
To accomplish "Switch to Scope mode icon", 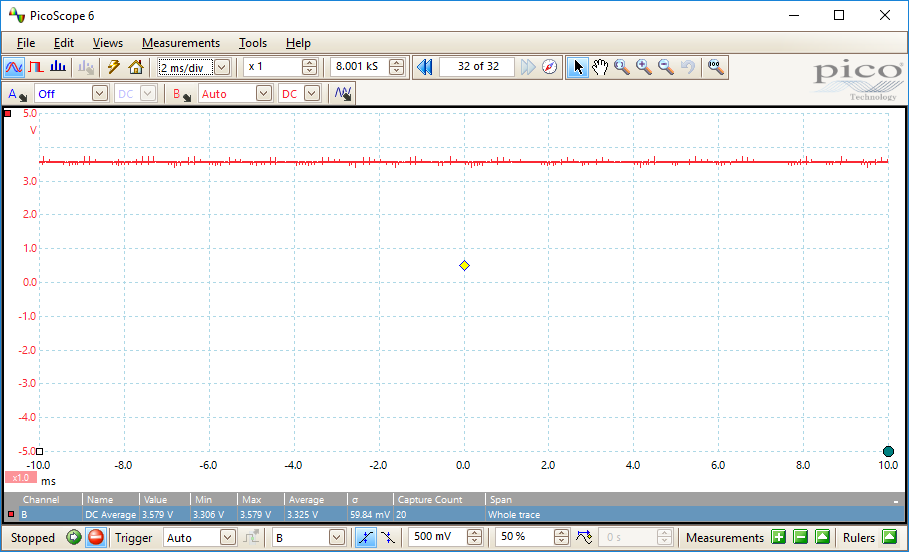I will (x=13, y=67).
